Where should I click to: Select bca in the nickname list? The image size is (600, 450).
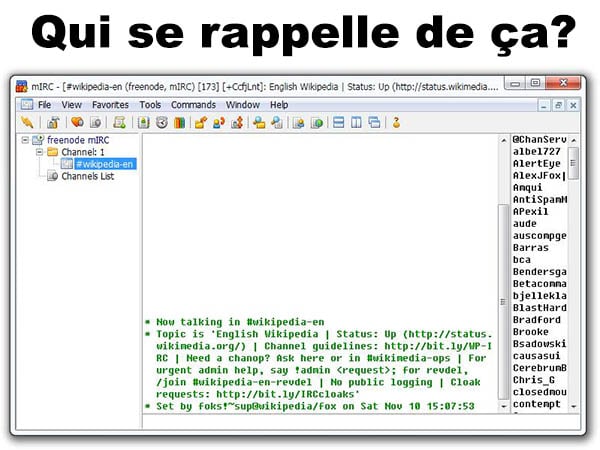522,259
